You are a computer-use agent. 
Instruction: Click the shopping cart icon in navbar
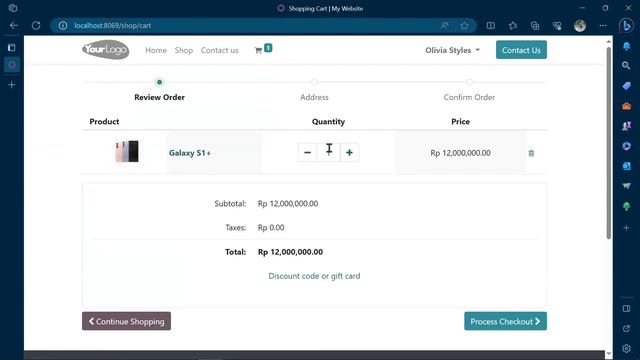point(258,50)
